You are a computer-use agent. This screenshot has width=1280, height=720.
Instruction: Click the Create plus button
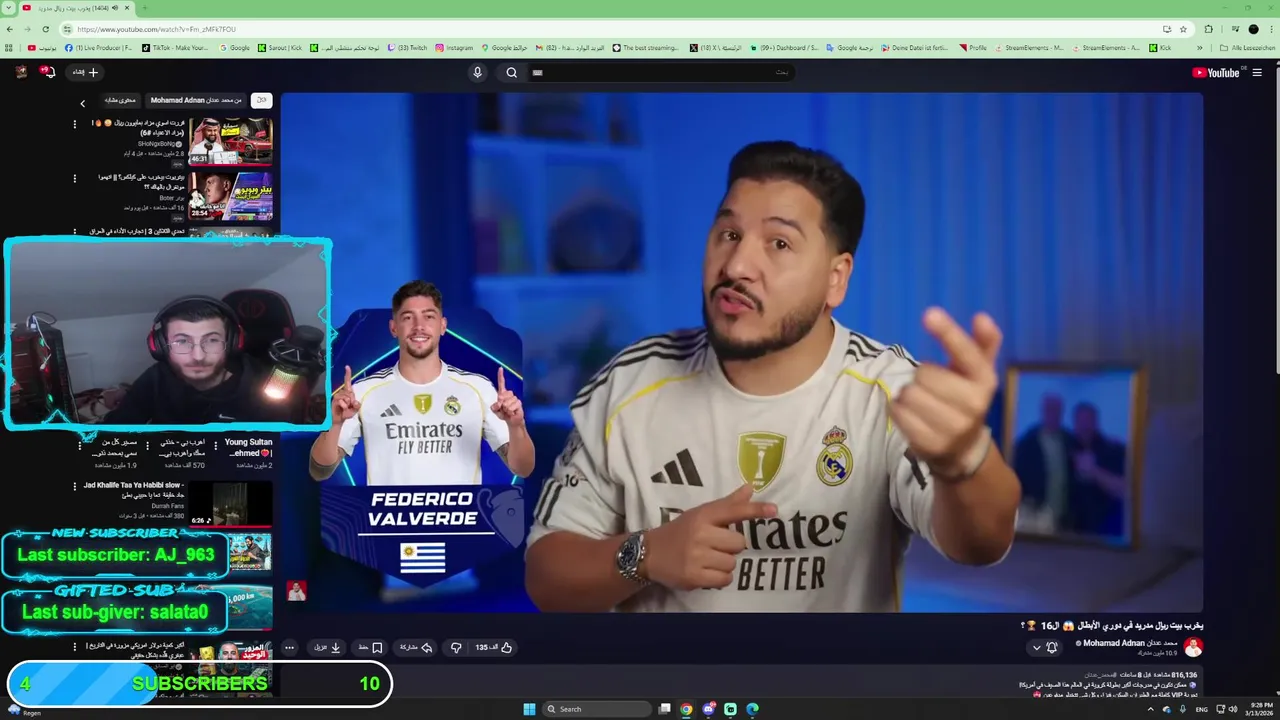point(85,72)
